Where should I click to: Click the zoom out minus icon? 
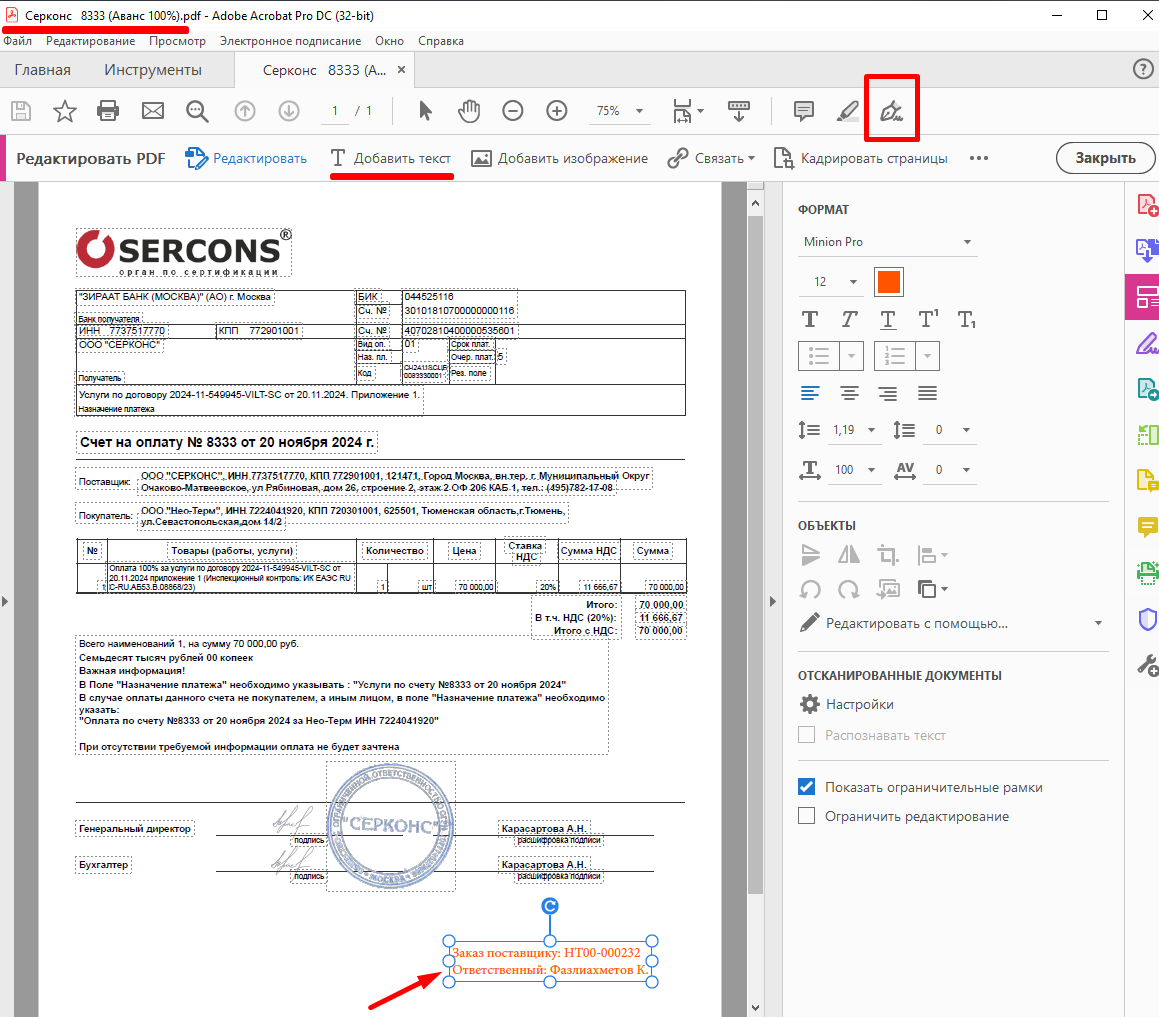click(512, 111)
